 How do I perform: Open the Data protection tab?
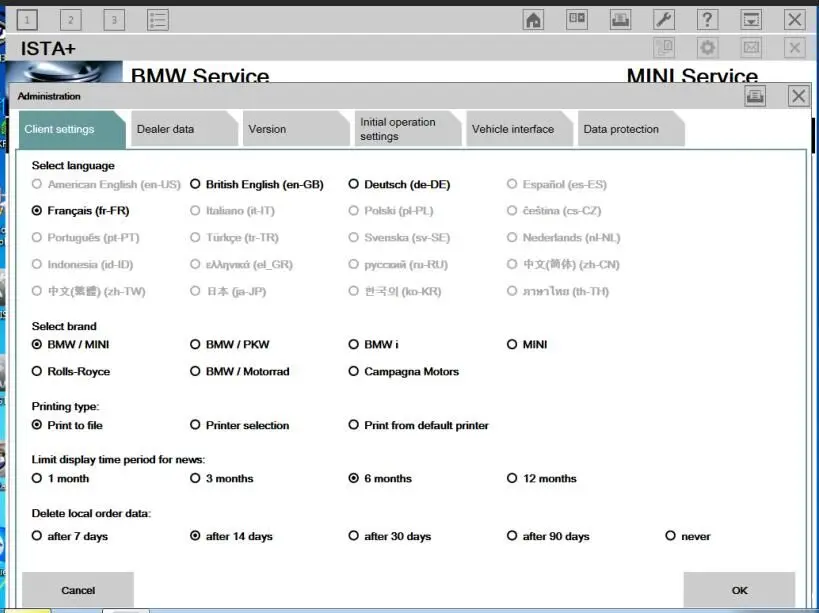[631, 129]
